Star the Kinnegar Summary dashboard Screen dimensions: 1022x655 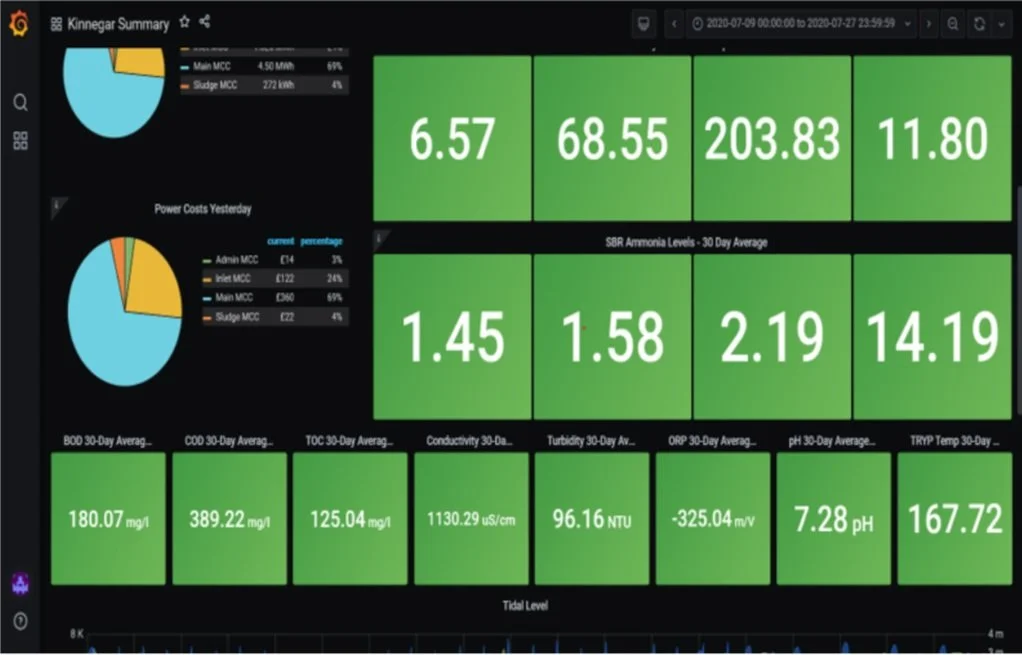(x=184, y=22)
